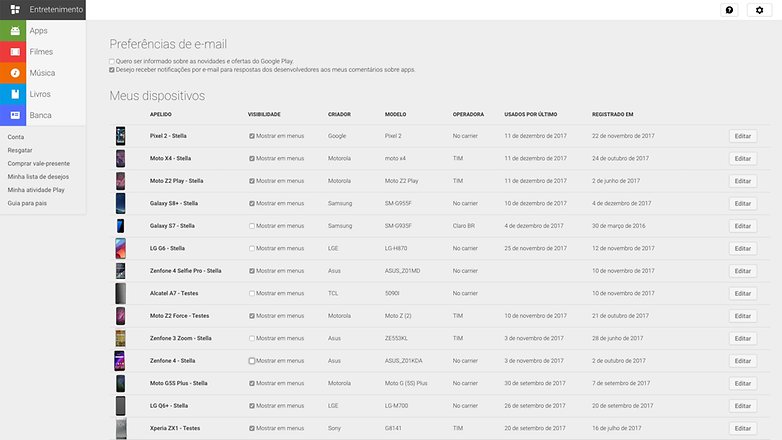Check Mostrar em menus for Zenfone 4 - Stella

pyautogui.click(x=252, y=361)
